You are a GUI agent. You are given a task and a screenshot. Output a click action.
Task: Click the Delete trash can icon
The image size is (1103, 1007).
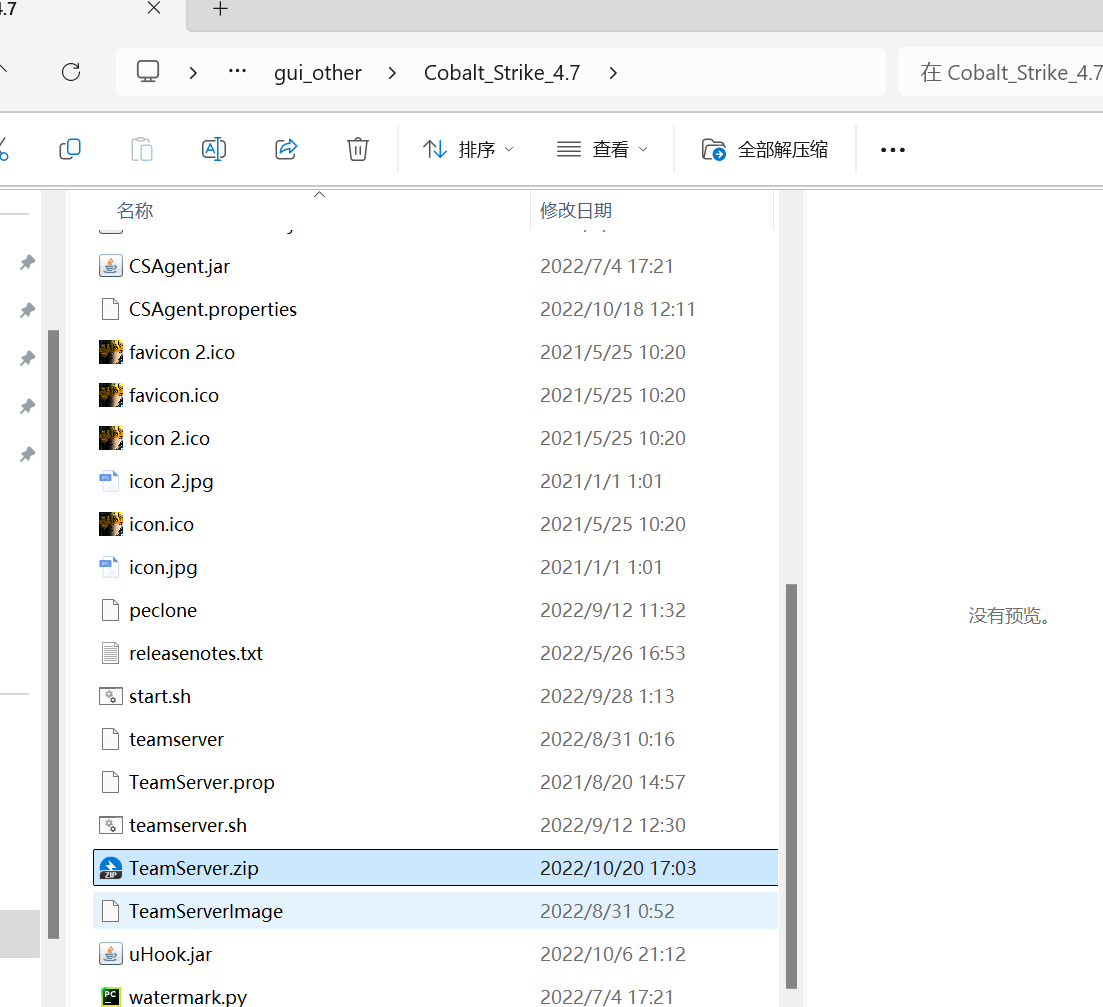pyautogui.click(x=357, y=149)
